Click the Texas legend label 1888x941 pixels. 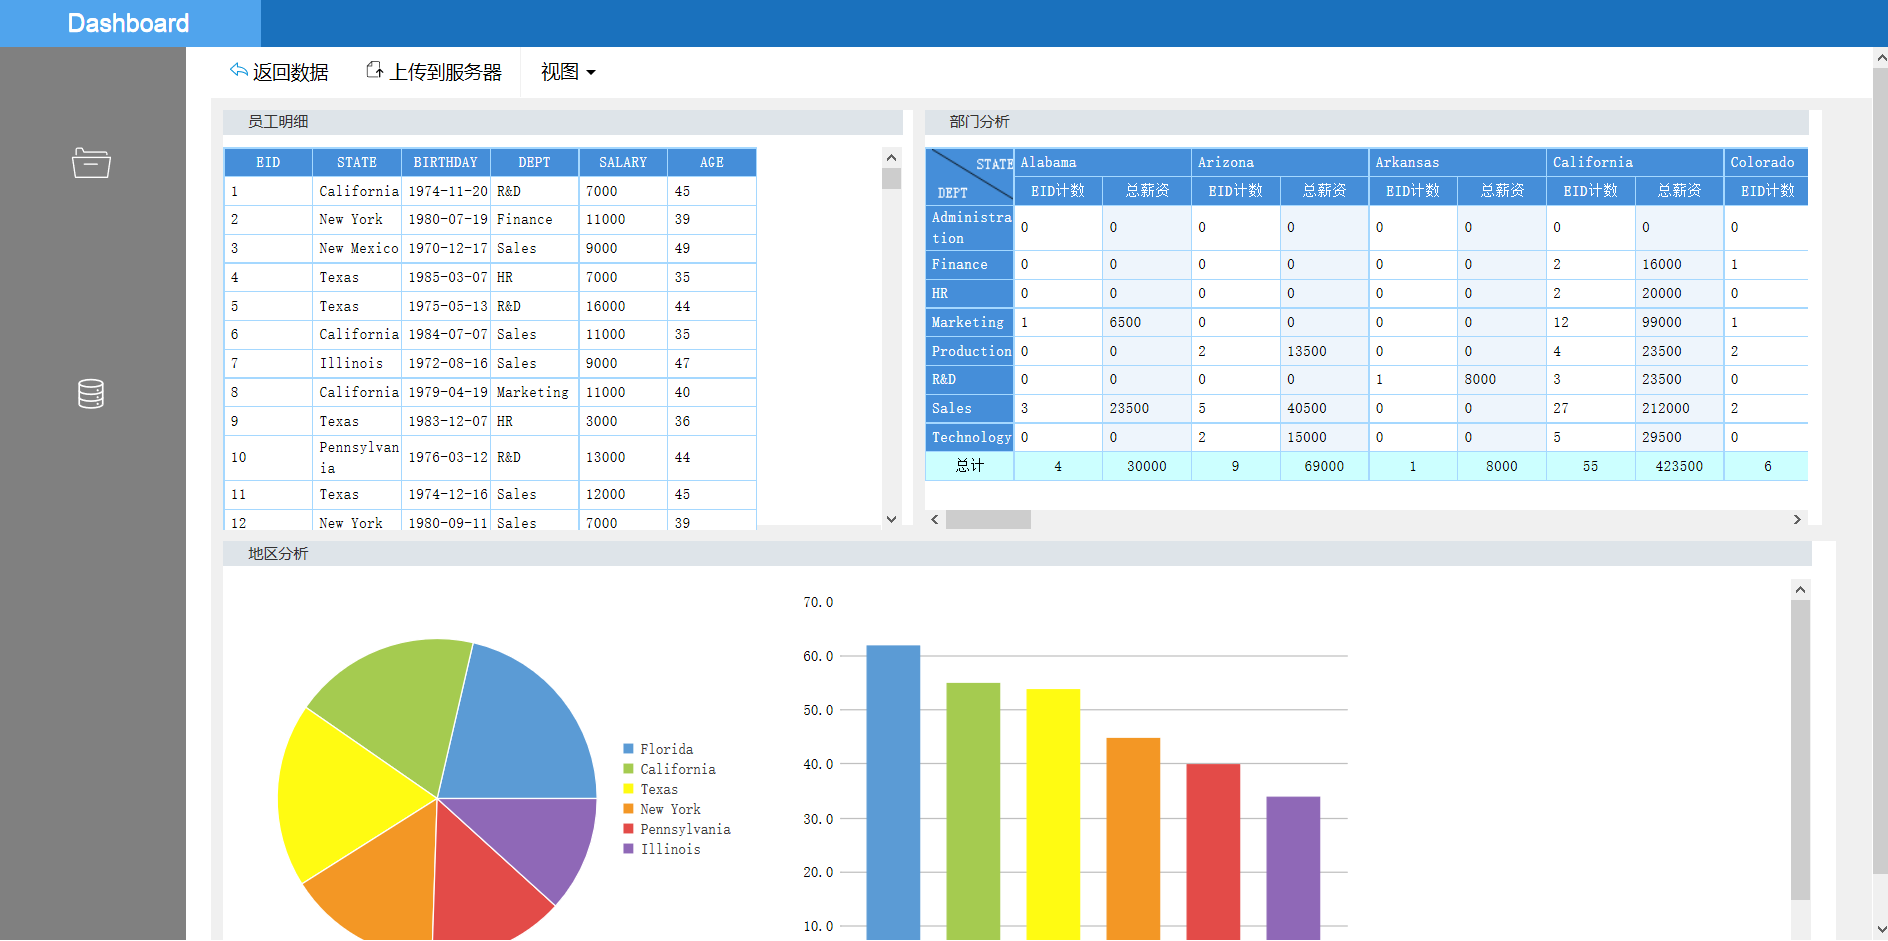659,789
